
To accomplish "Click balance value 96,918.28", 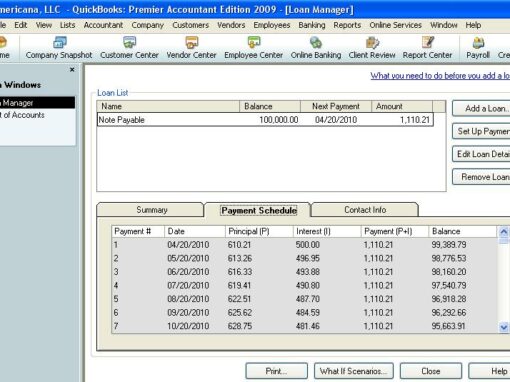I will (449, 299).
